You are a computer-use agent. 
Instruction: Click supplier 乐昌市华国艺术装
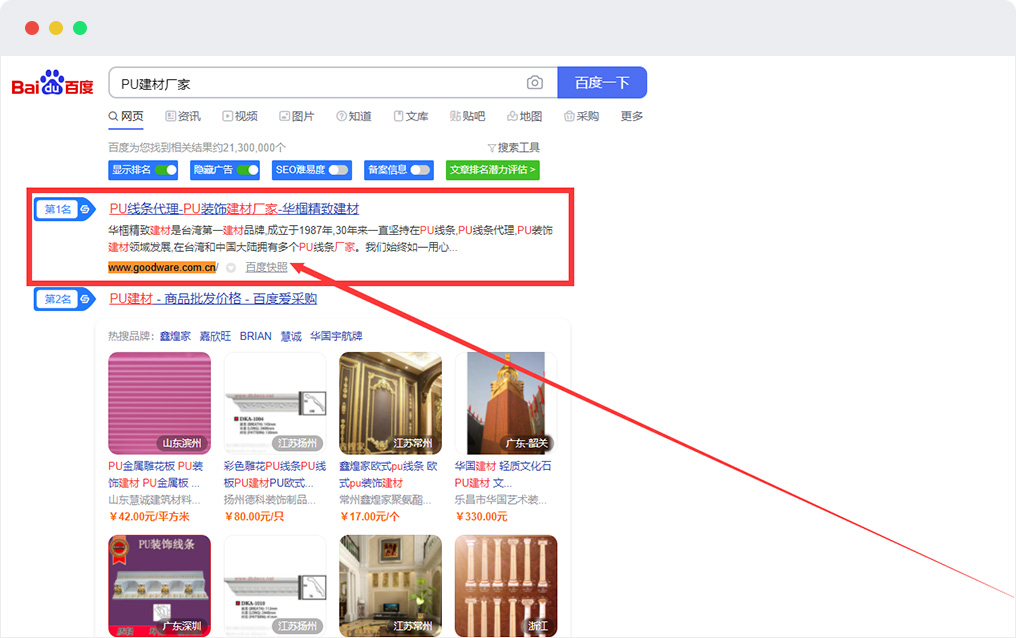(x=501, y=499)
